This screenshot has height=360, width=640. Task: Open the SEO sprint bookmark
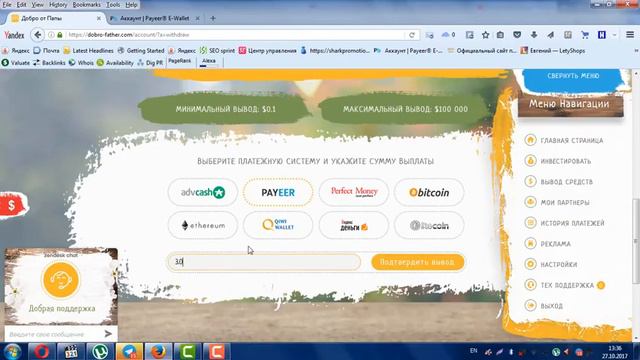[218, 51]
